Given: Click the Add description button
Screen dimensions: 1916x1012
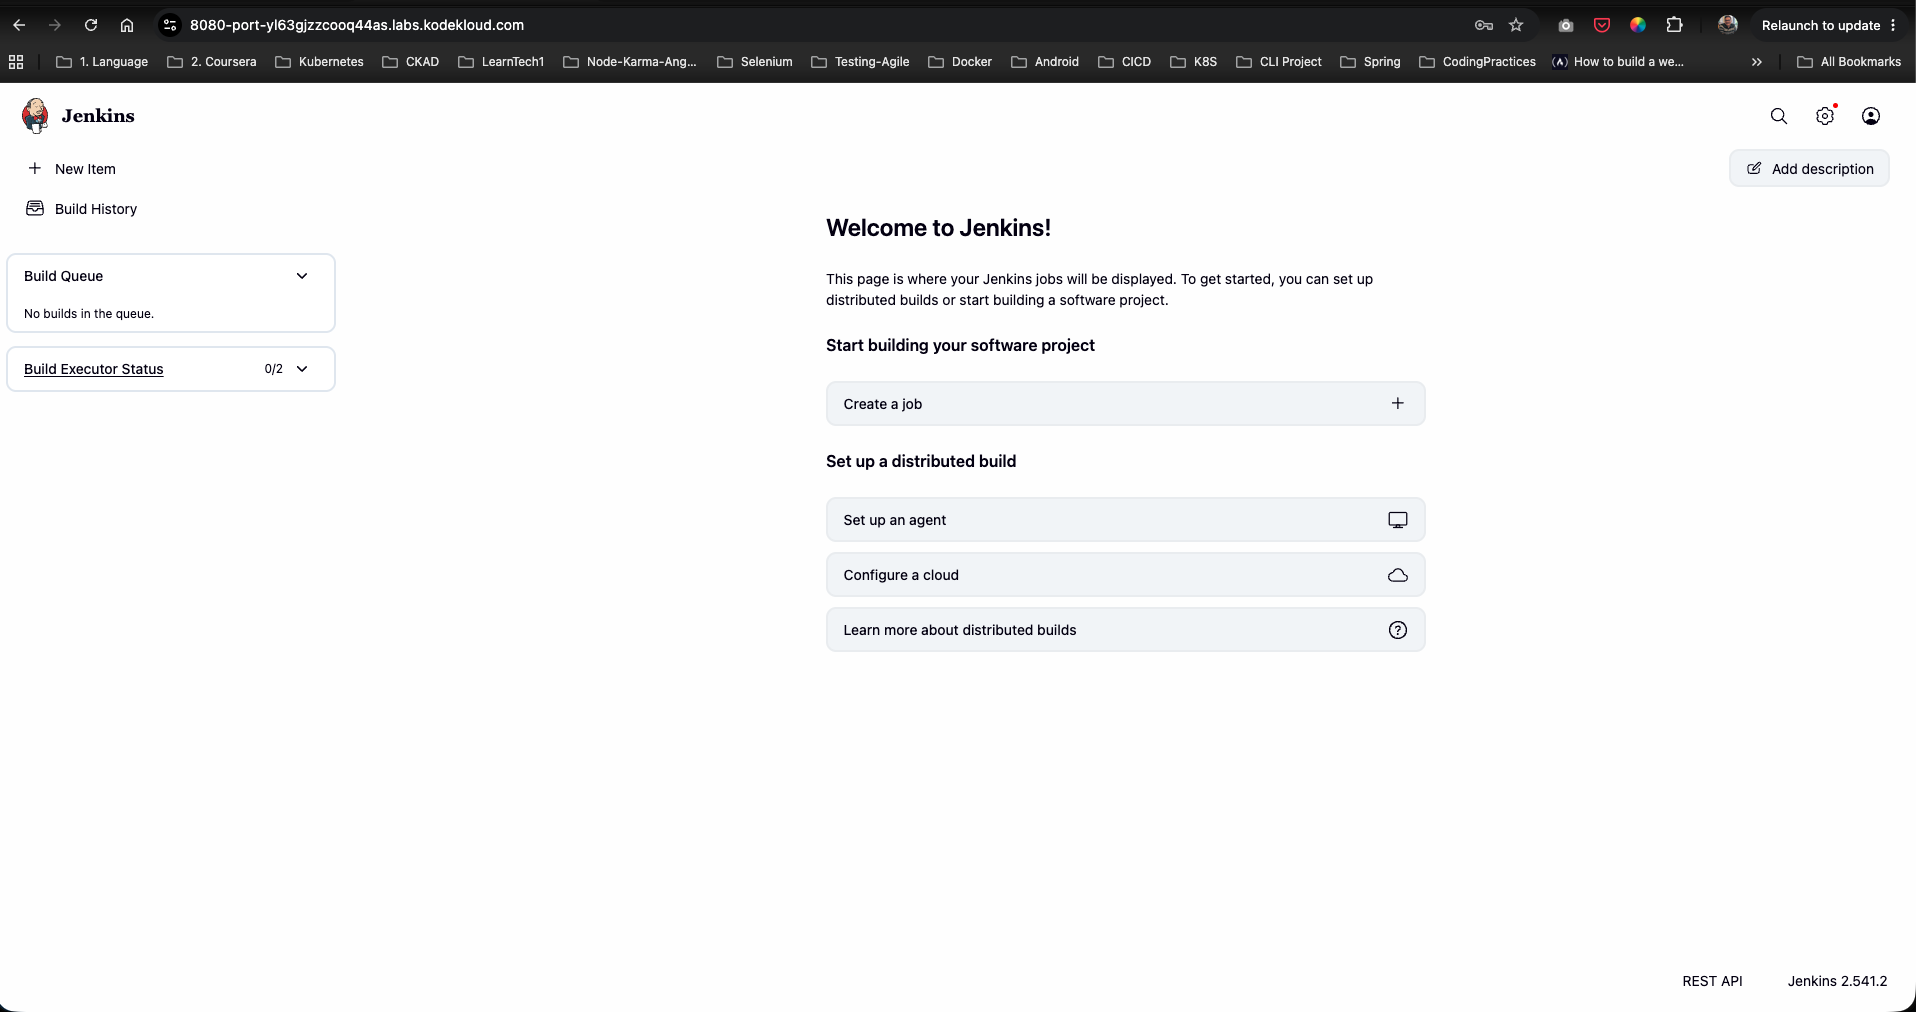Looking at the screenshot, I should pyautogui.click(x=1809, y=168).
